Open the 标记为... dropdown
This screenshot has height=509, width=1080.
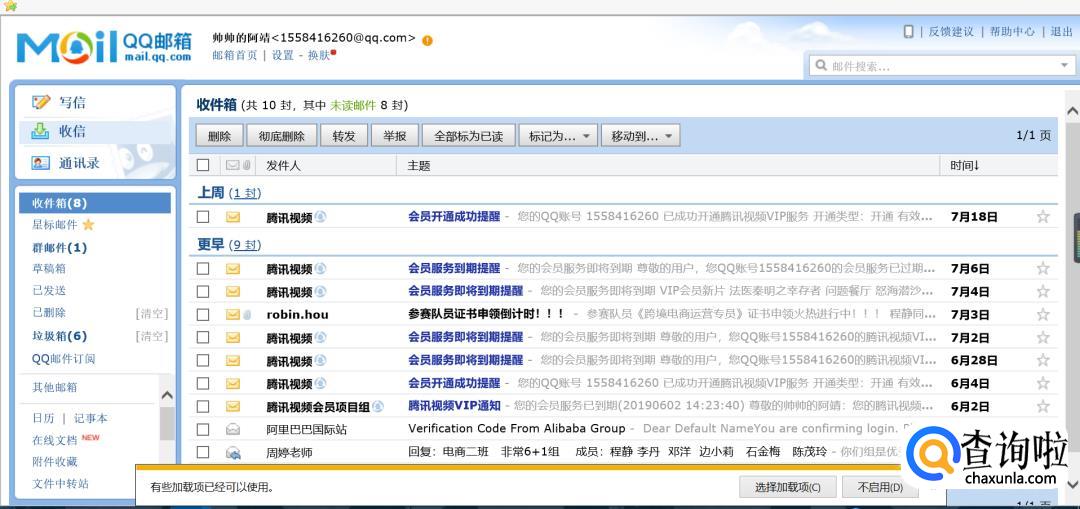[558, 136]
